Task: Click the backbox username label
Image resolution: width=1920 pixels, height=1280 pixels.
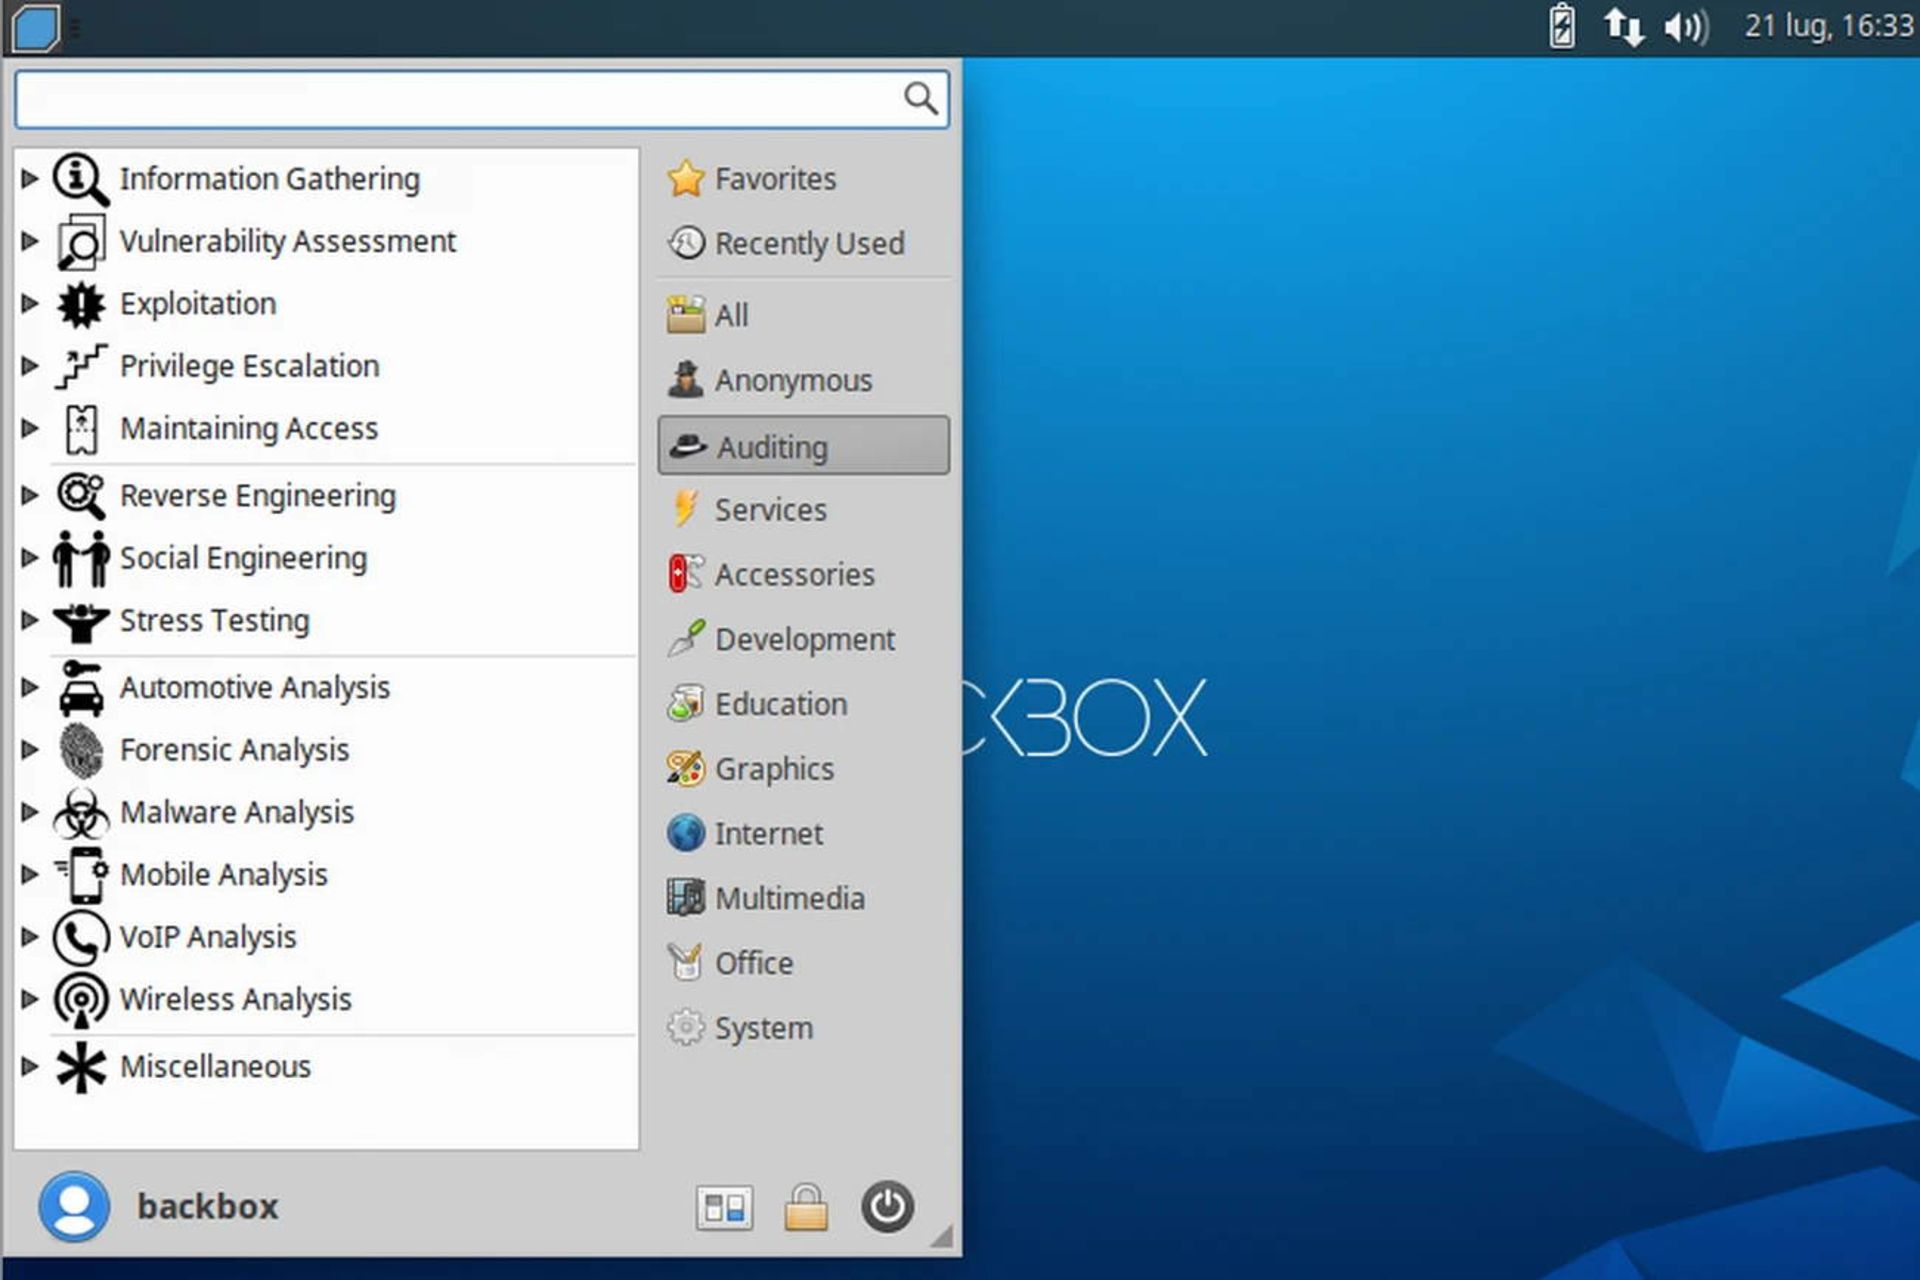Action: coord(208,1207)
